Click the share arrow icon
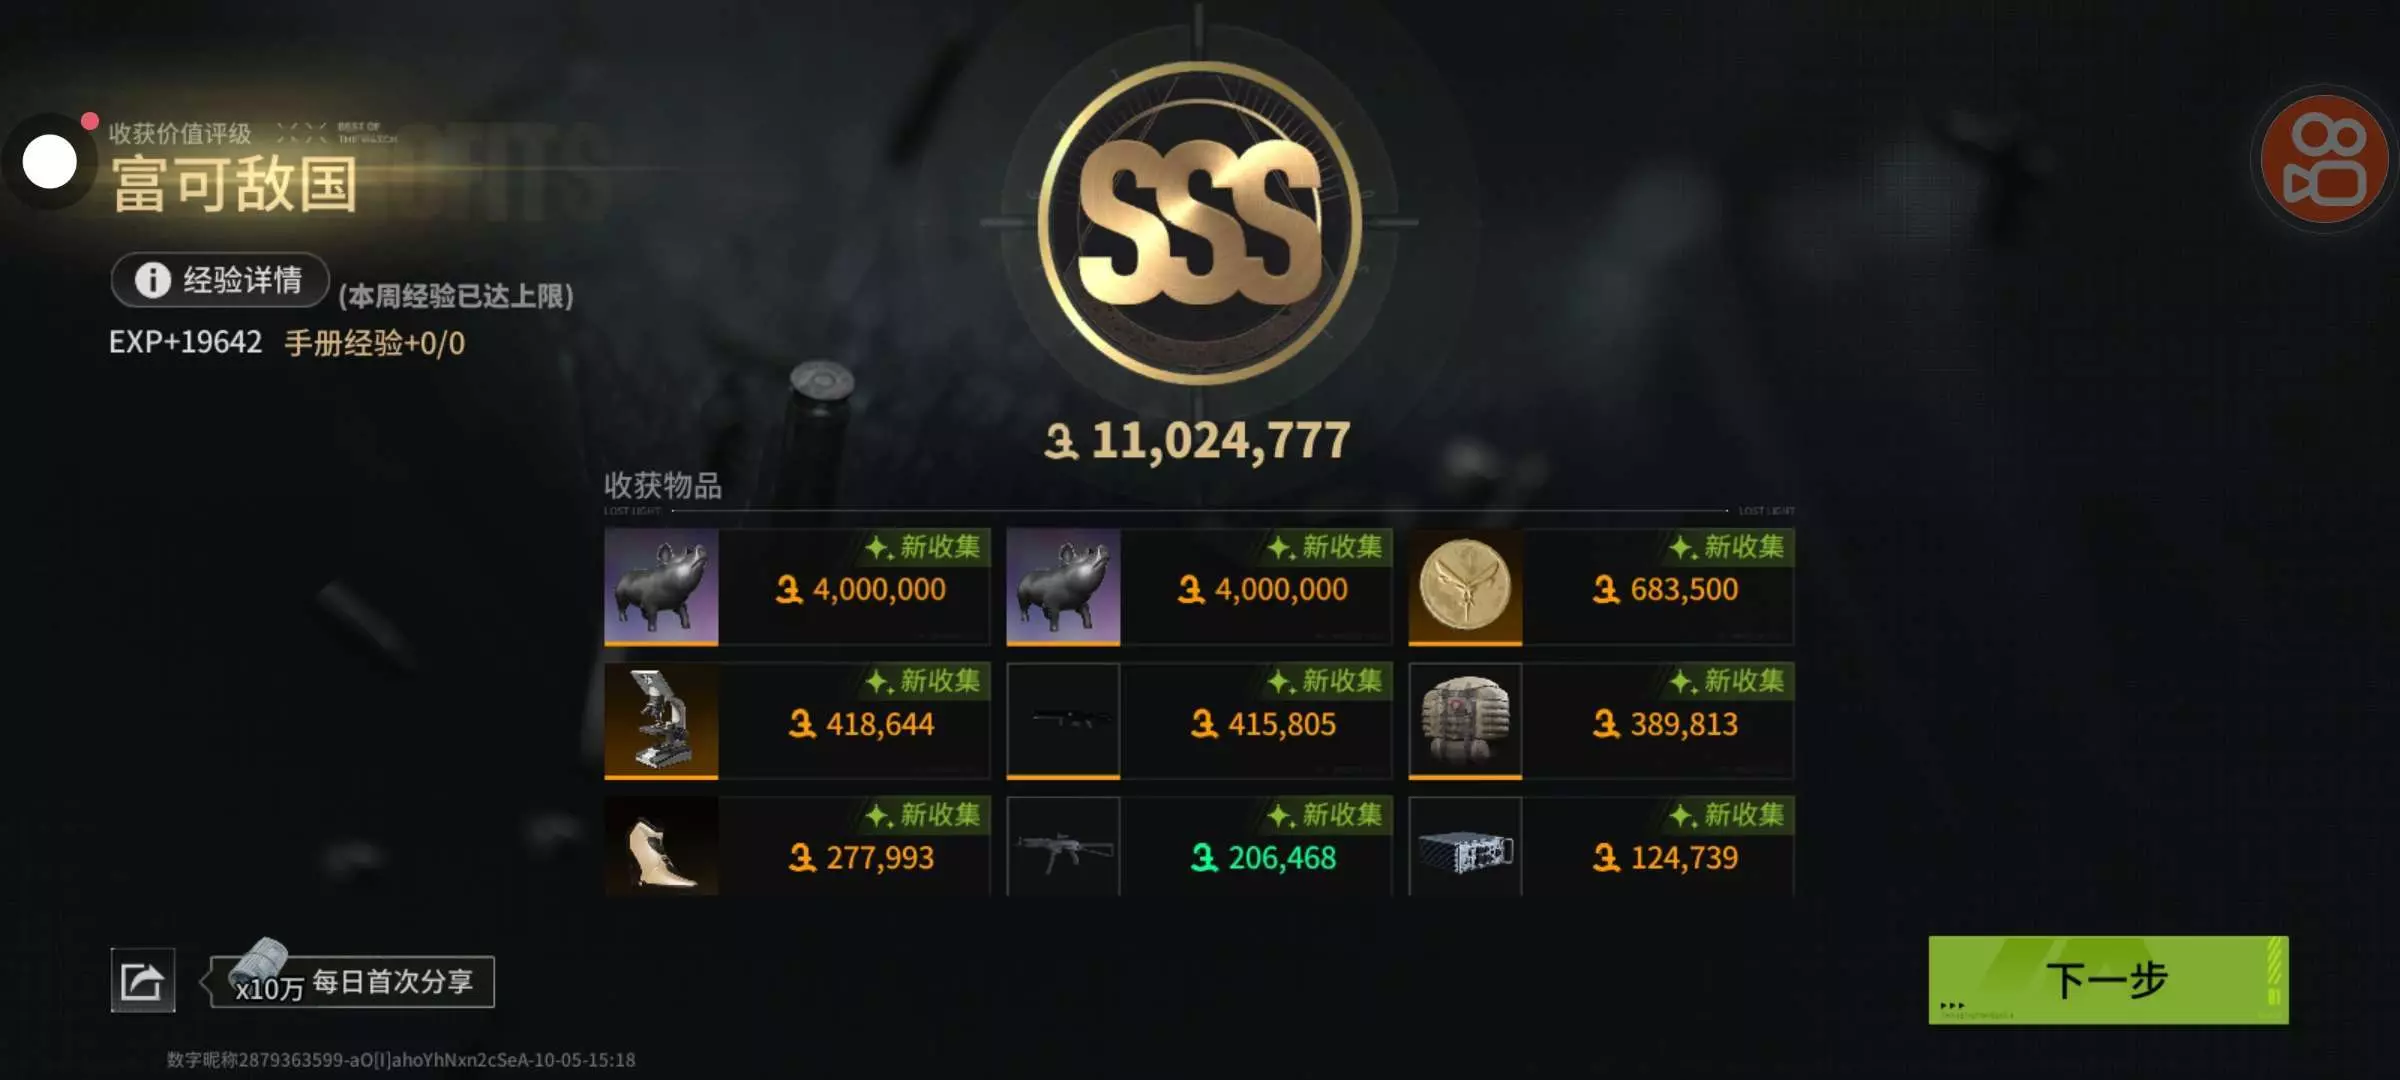This screenshot has width=2400, height=1080. 142,980
